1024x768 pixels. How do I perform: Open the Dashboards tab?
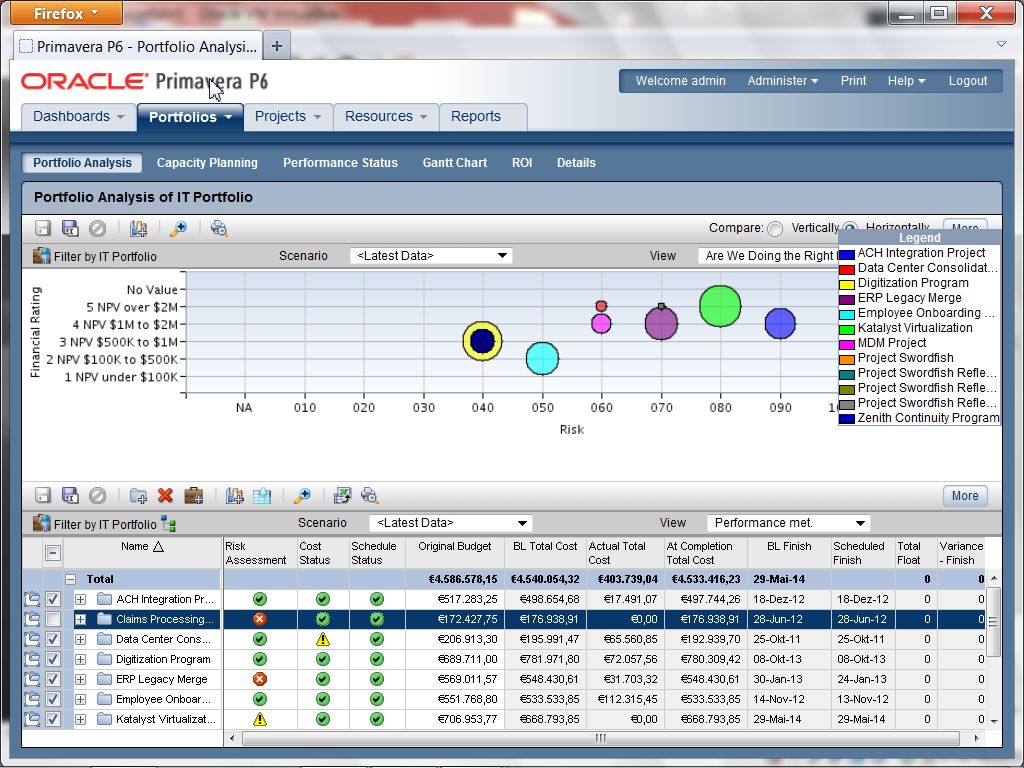[x=78, y=117]
